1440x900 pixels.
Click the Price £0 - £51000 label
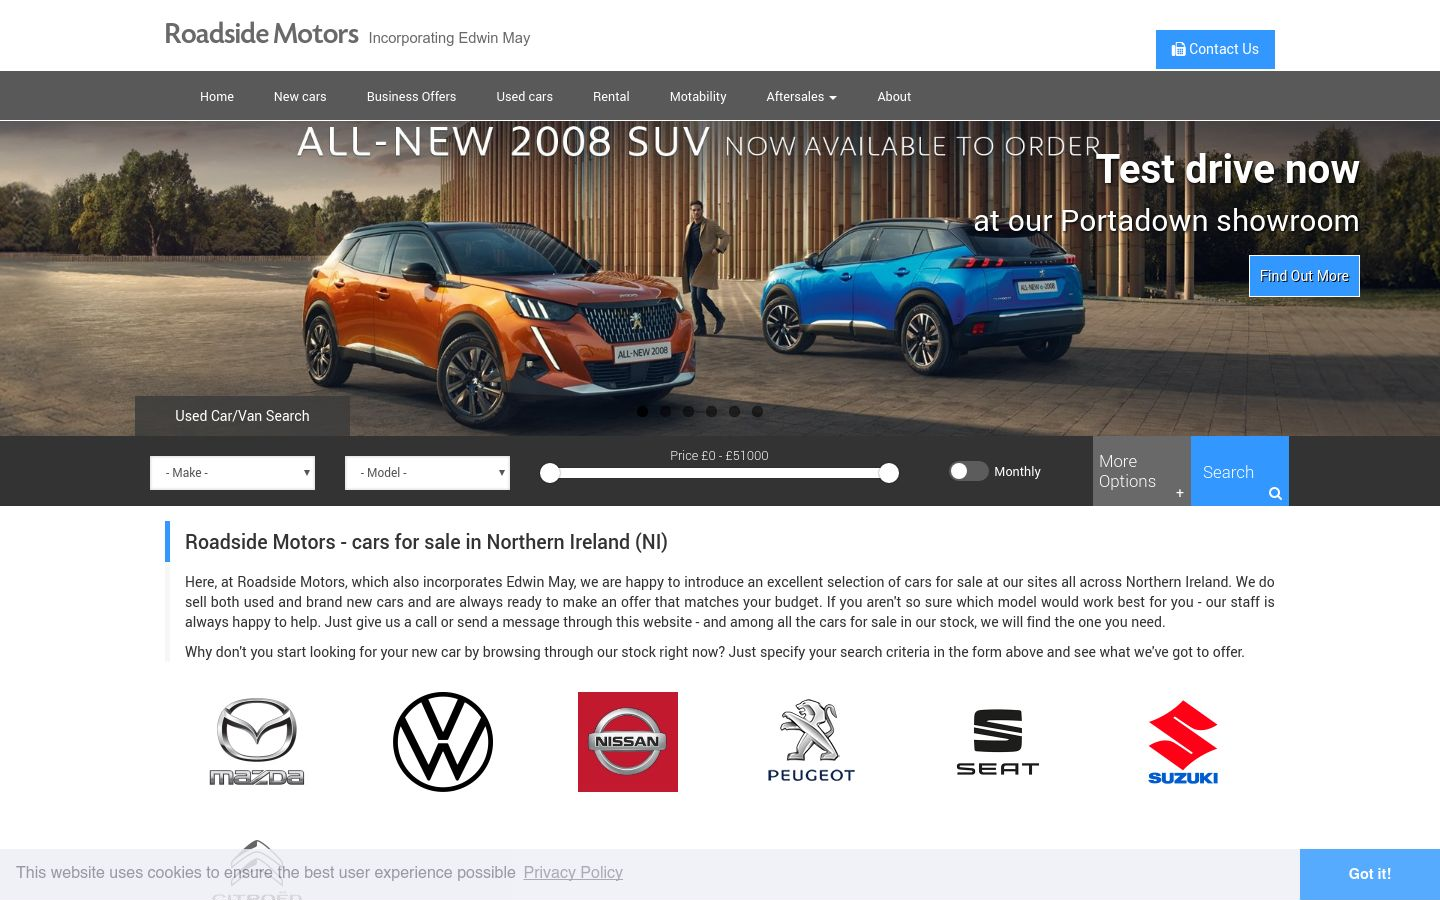coord(719,456)
